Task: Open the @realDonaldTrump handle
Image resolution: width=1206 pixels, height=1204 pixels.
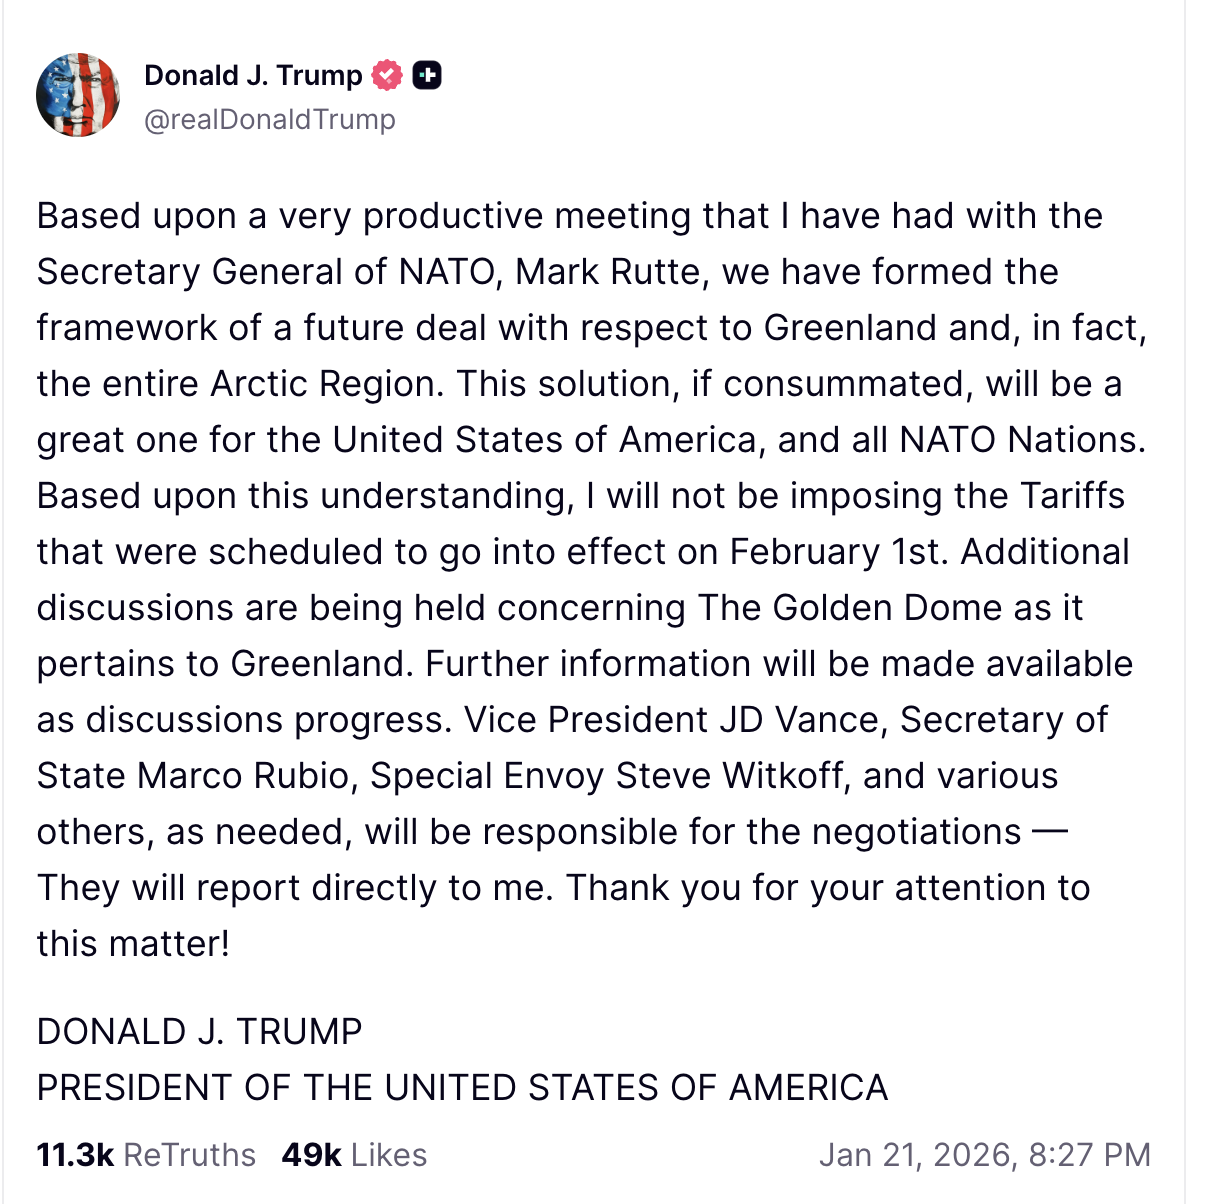Action: tap(270, 120)
